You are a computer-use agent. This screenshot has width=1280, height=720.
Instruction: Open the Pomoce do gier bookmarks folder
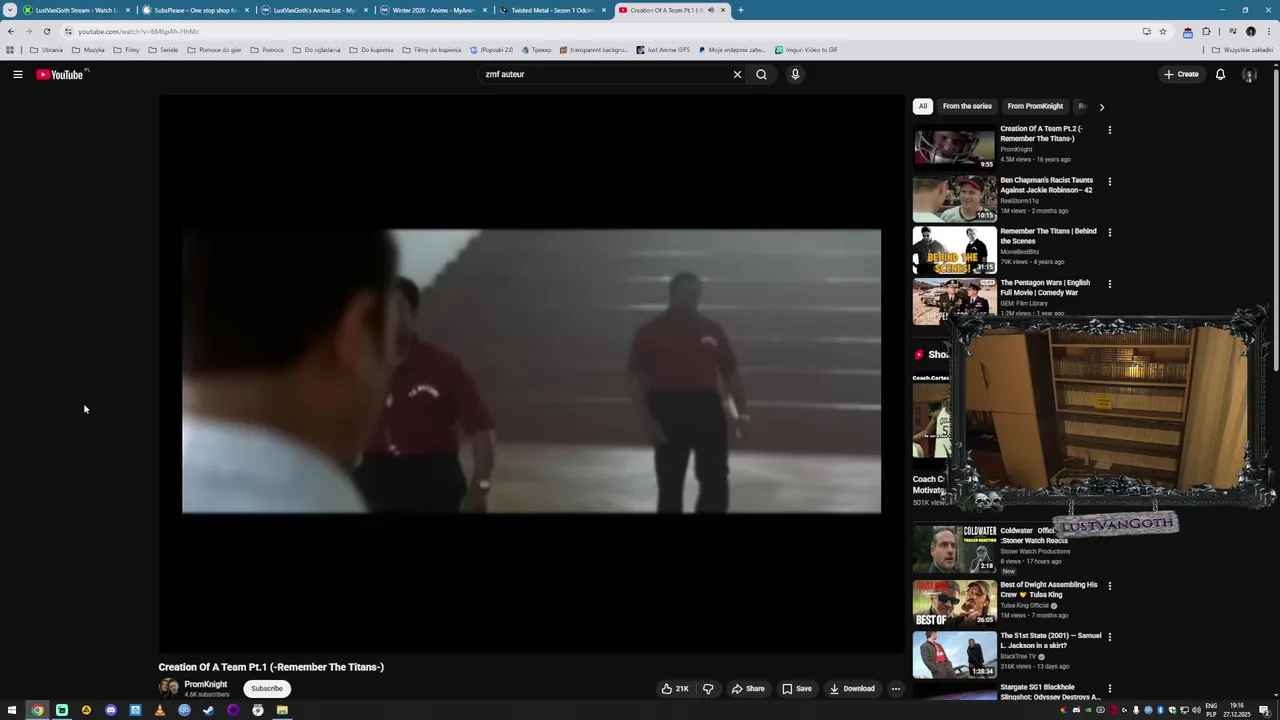click(214, 50)
